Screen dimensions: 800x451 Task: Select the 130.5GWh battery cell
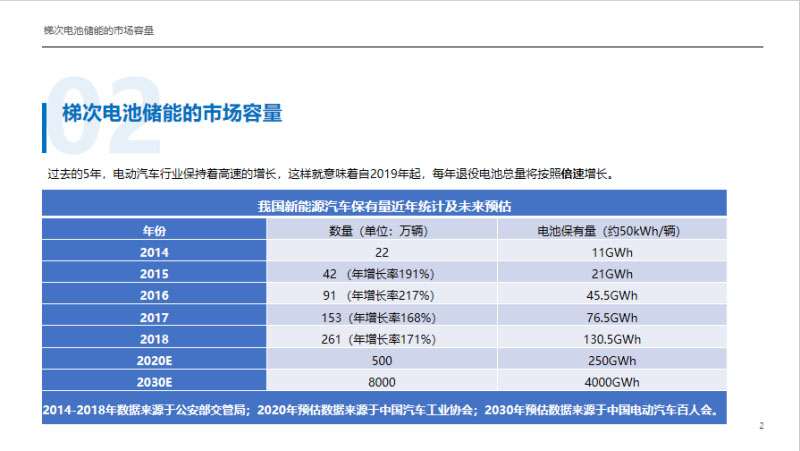(x=612, y=339)
